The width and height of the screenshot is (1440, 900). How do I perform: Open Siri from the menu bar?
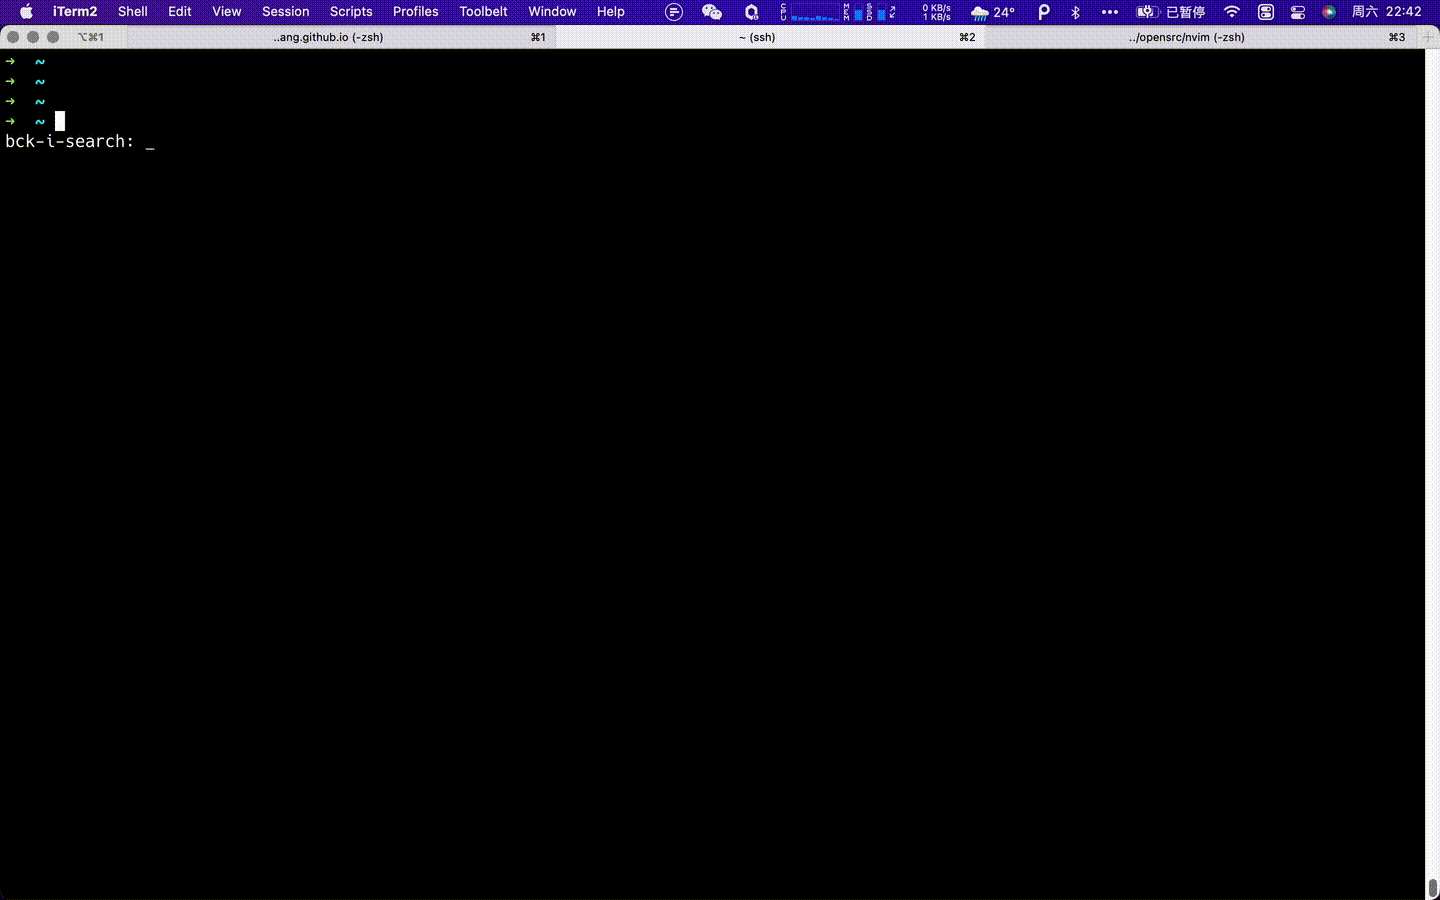pyautogui.click(x=1328, y=12)
